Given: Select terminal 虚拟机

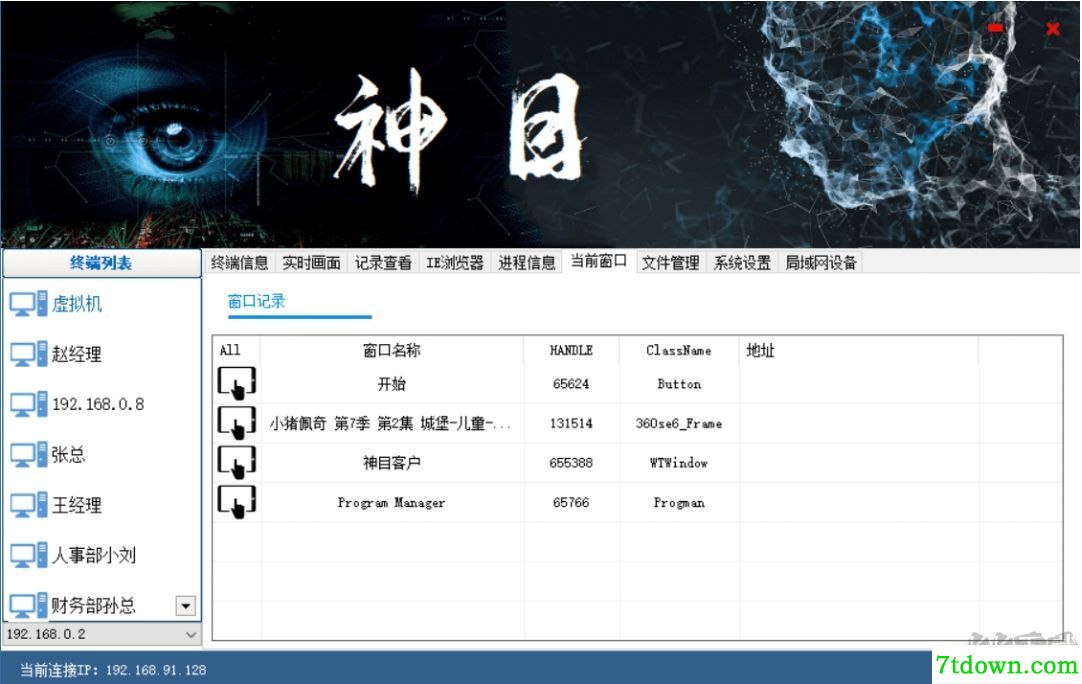Looking at the screenshot, I should (x=77, y=304).
